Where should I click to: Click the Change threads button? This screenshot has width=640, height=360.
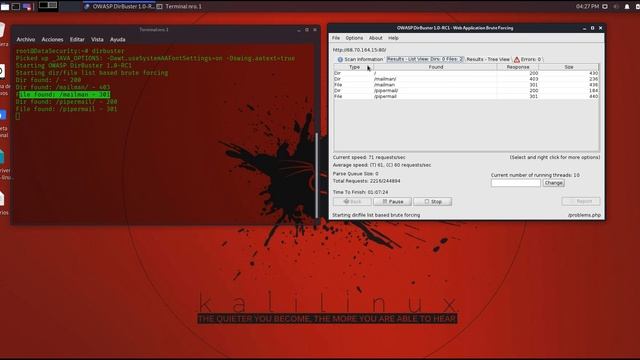[553, 183]
